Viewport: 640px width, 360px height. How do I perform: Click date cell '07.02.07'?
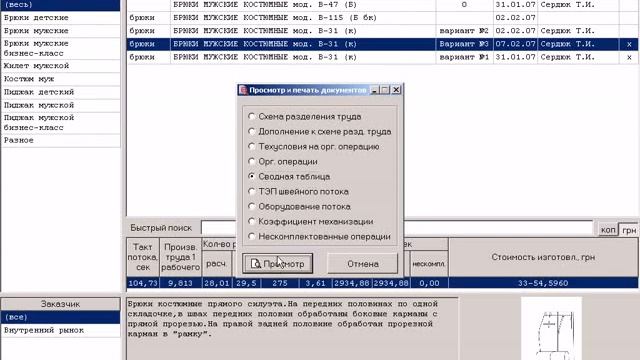(x=515, y=44)
